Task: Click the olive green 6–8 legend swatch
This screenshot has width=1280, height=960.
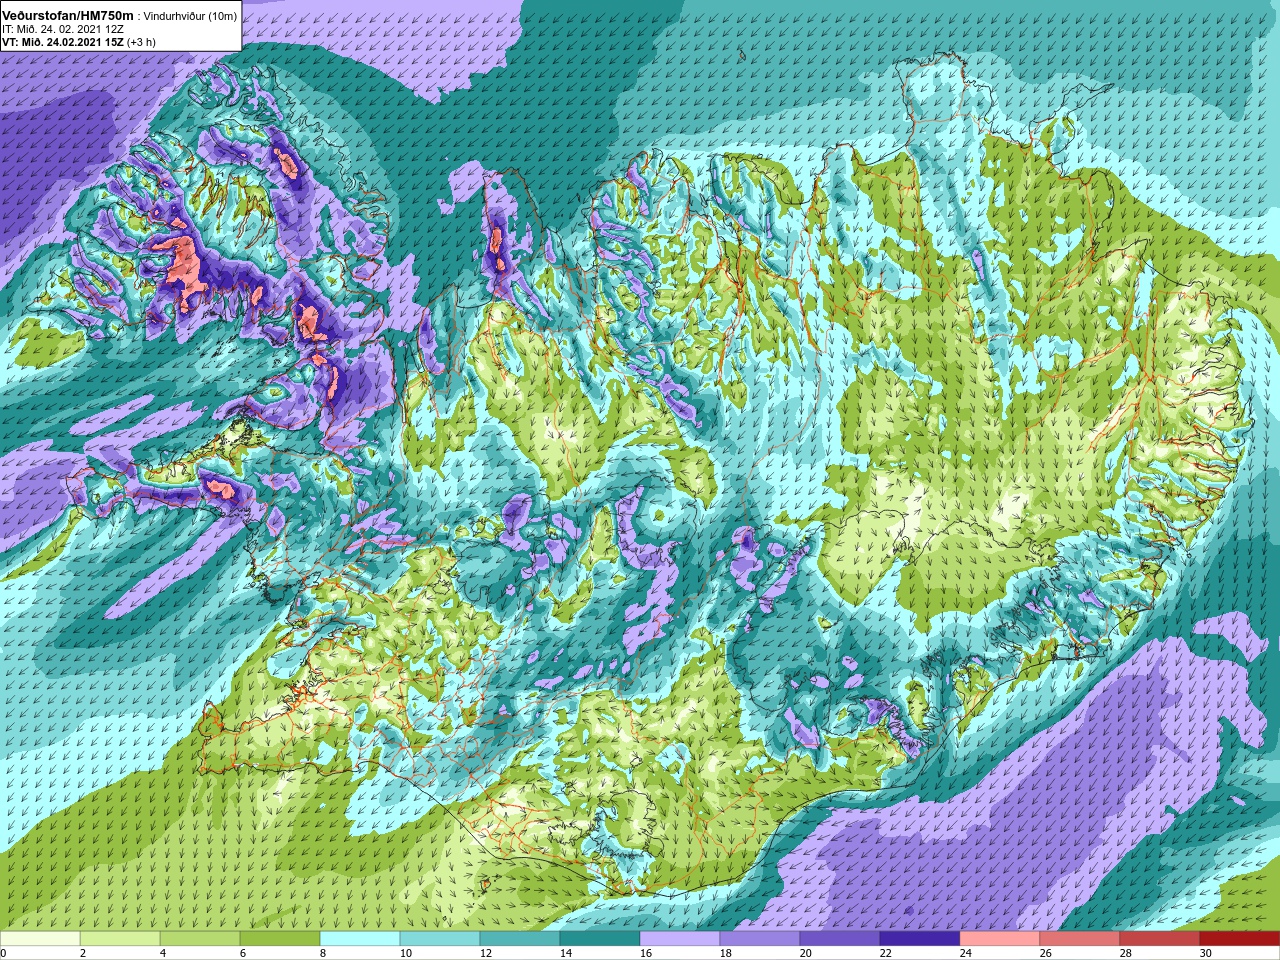Action: pyautogui.click(x=280, y=939)
